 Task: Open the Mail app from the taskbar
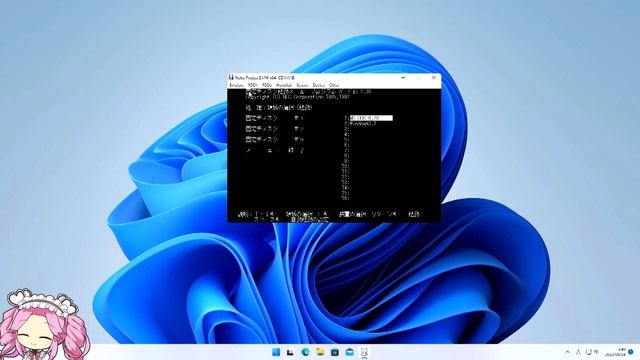point(349,352)
